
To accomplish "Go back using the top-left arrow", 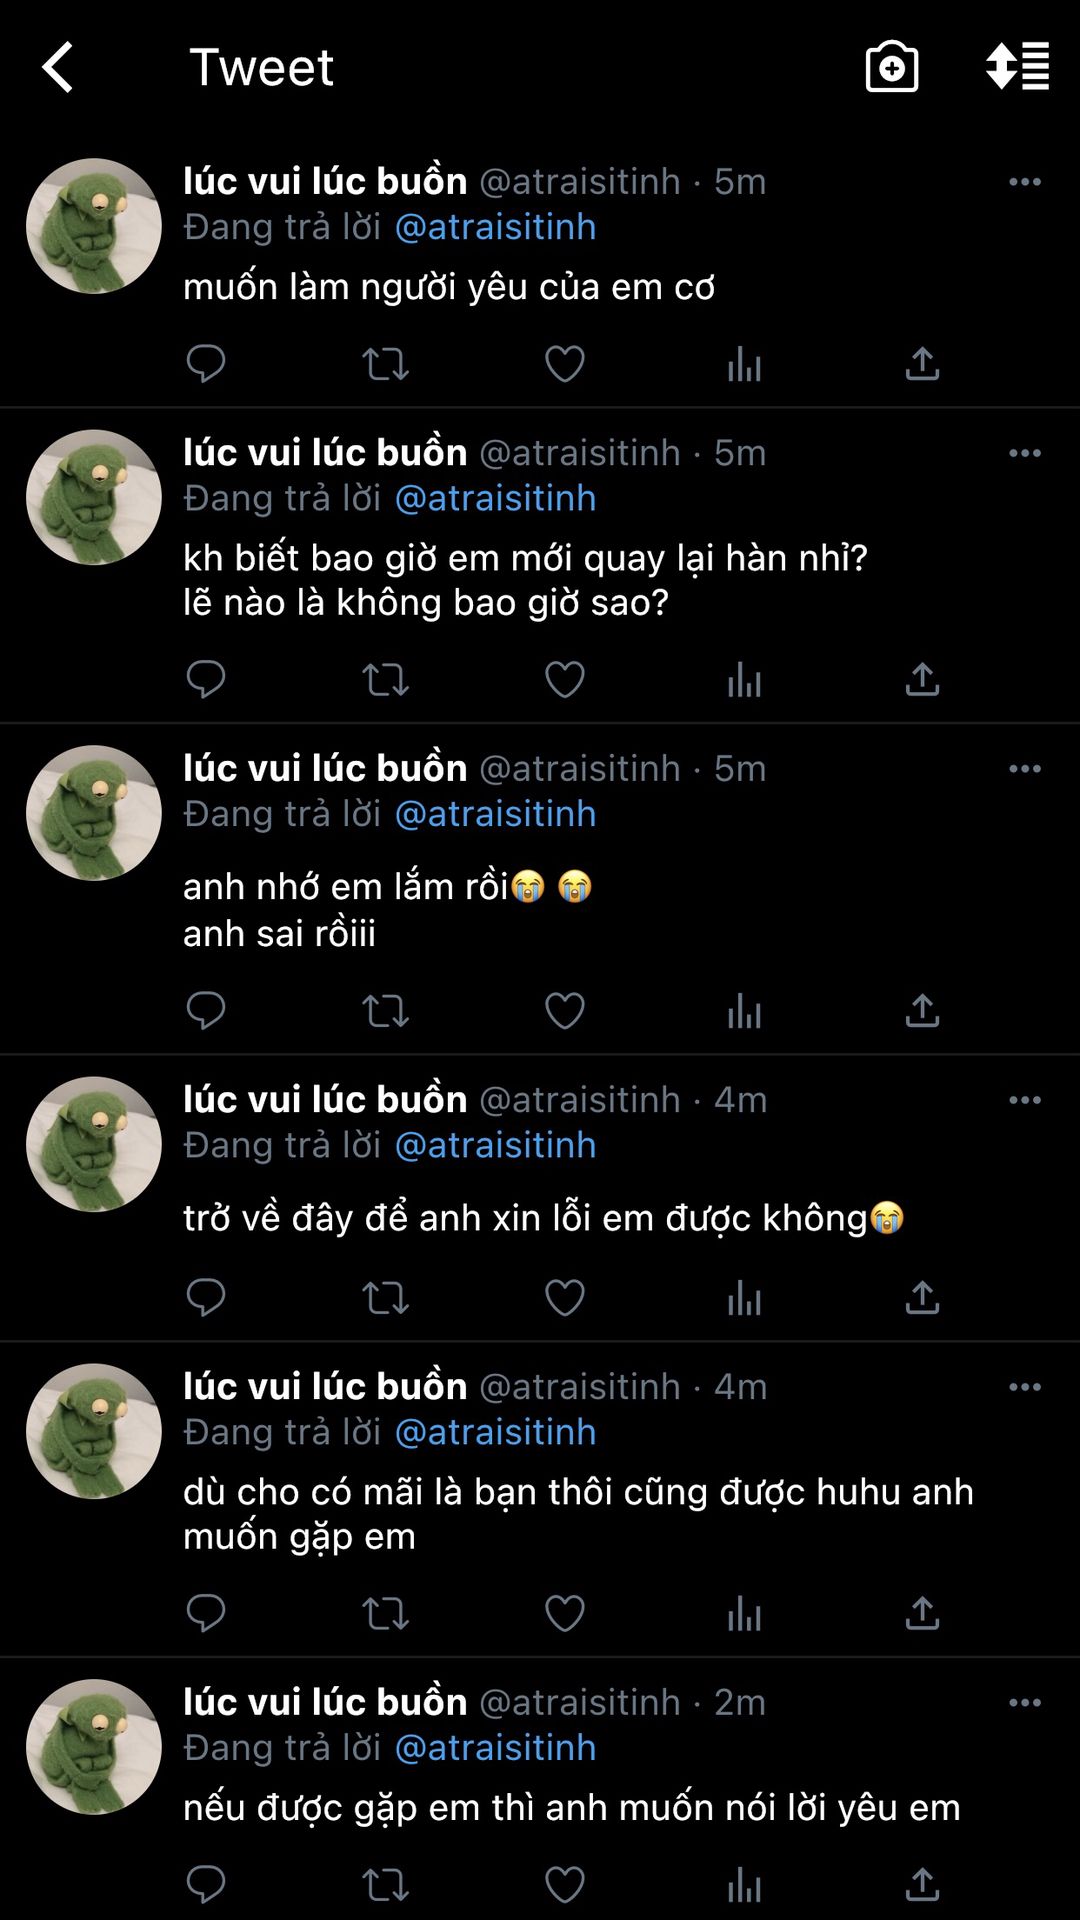I will [58, 67].
